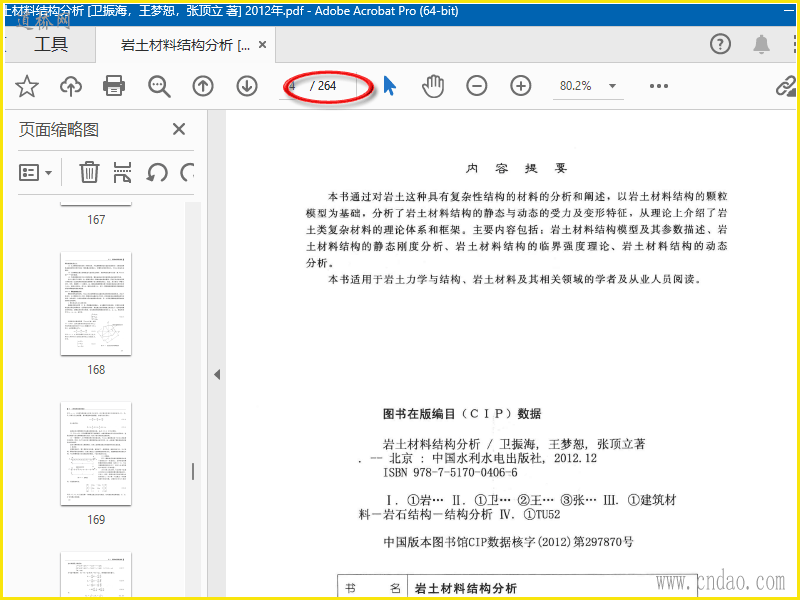
Task: Click the page label 168
Action: point(96,370)
